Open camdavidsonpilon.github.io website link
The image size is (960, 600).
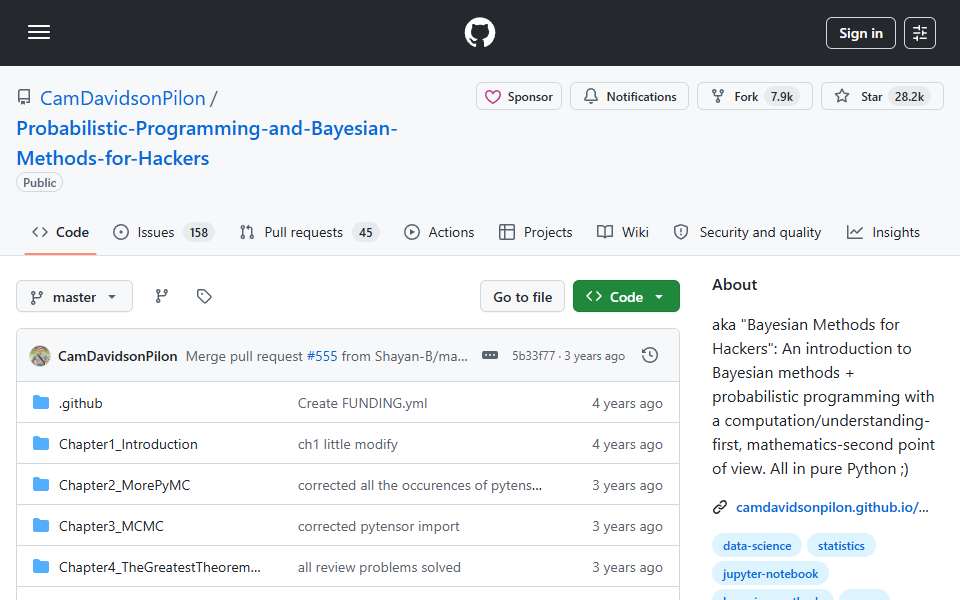(832, 508)
